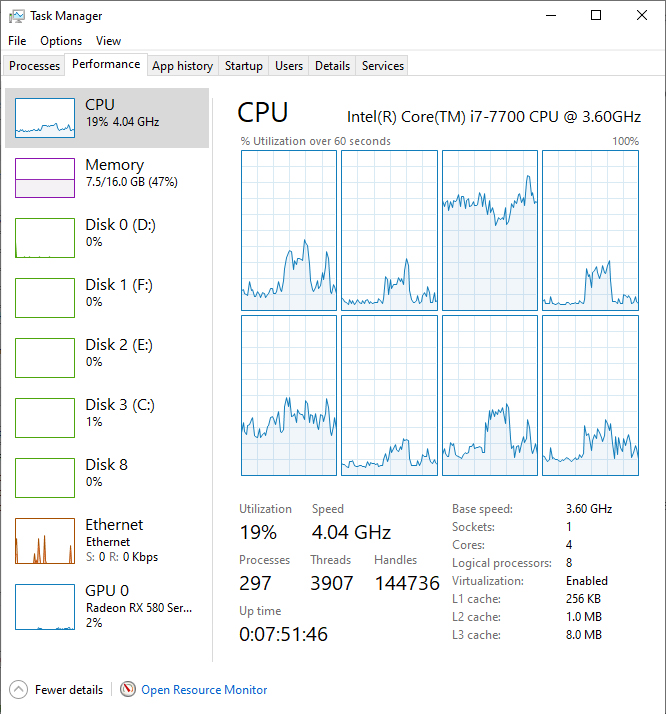
Task: Click the top-left logical processor graph
Action: [289, 231]
